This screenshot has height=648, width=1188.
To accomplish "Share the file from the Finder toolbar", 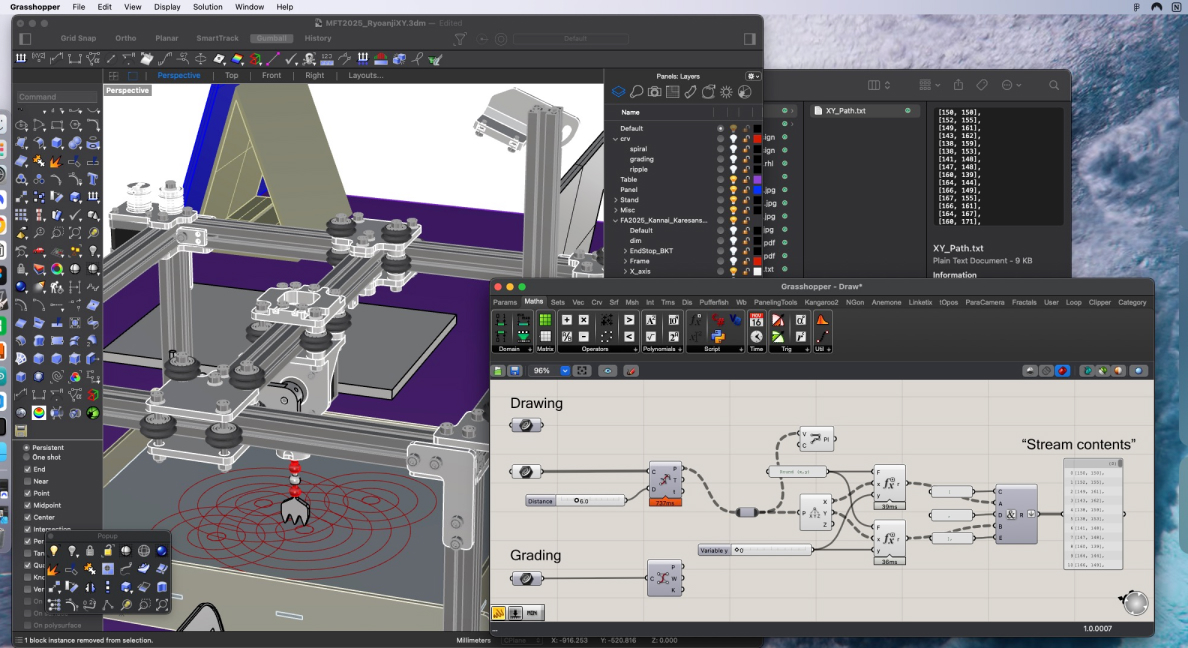I will [x=958, y=85].
